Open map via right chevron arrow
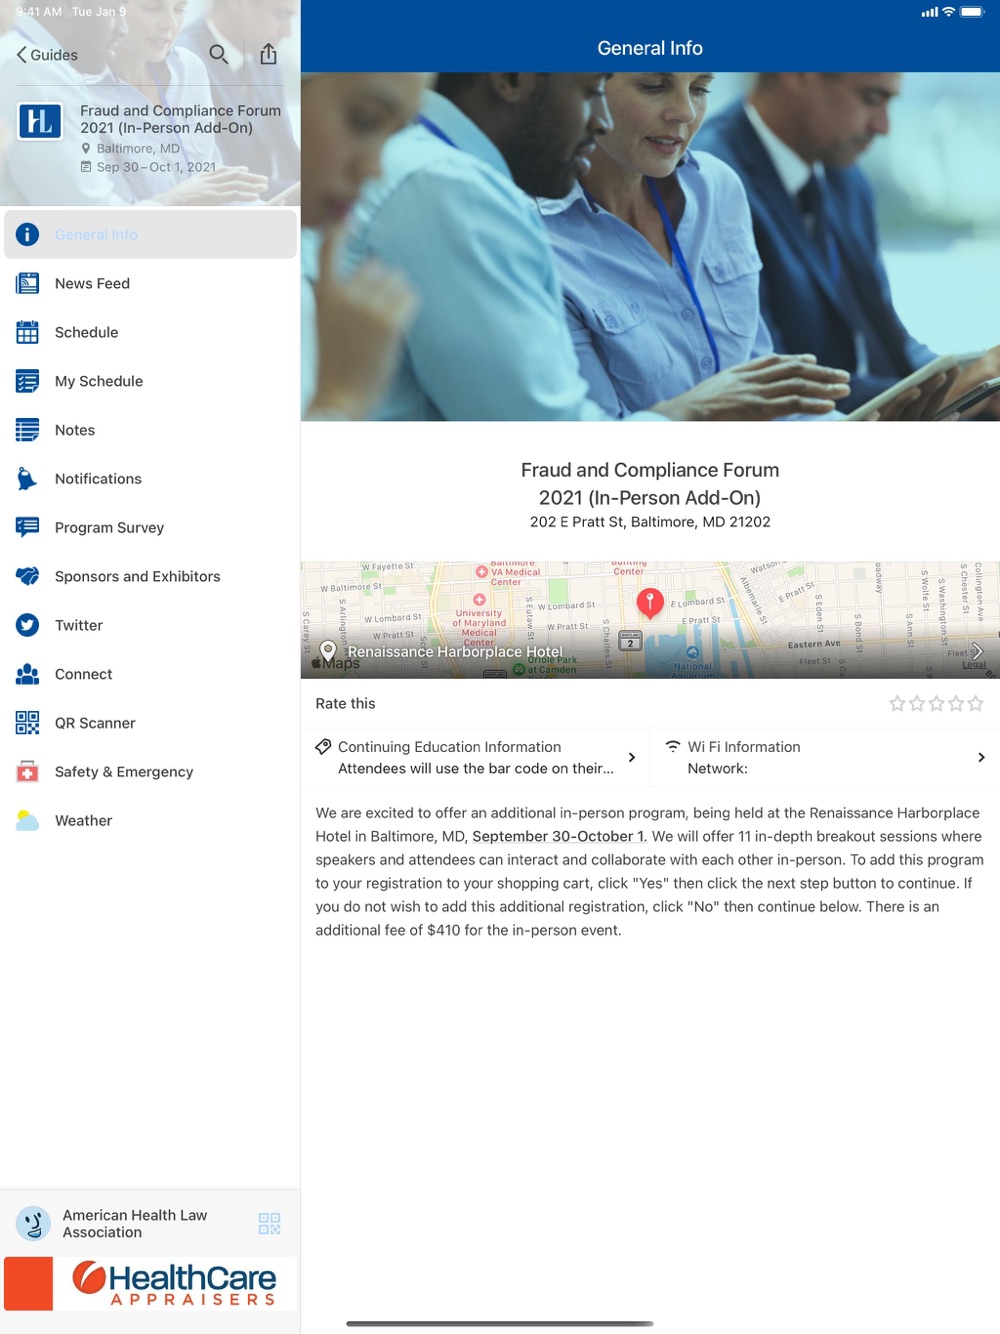Screen dimensions: 1000x1334 point(977,651)
